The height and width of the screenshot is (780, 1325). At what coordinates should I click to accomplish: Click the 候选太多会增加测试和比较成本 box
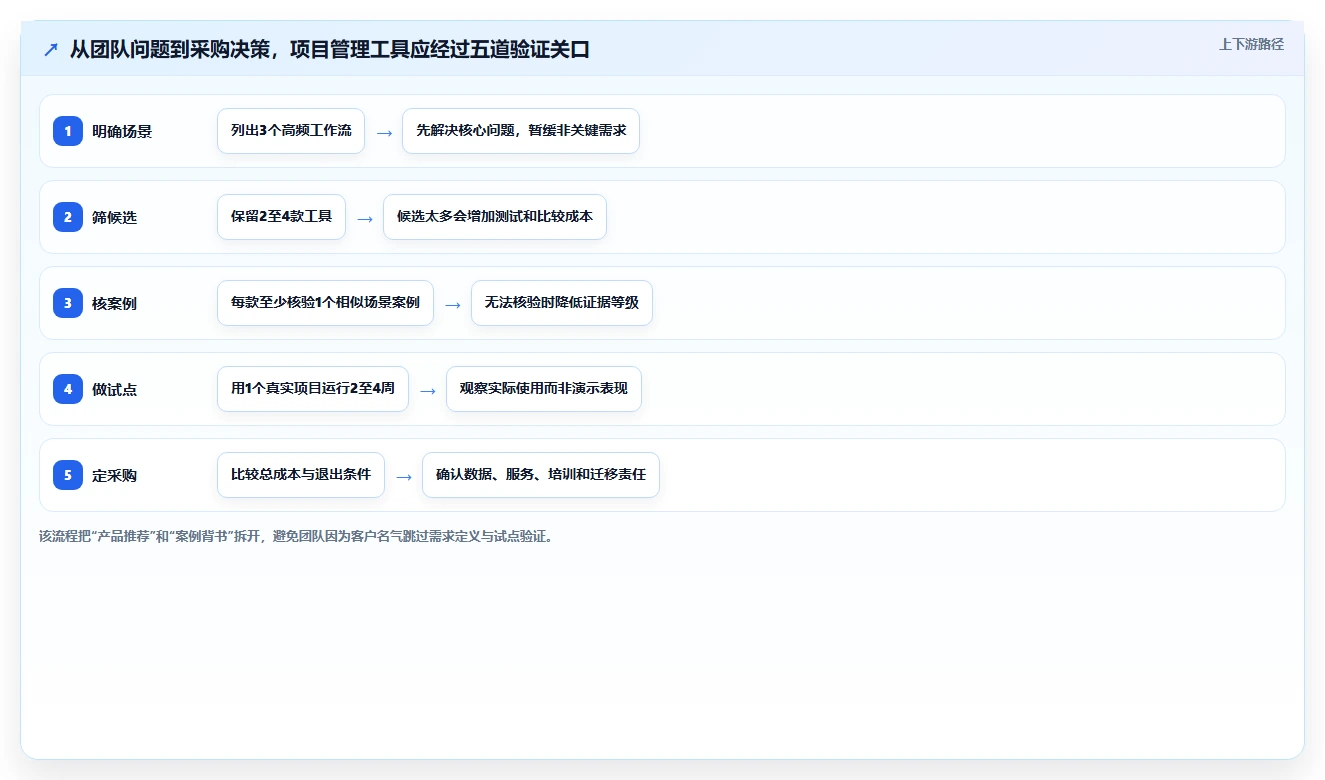click(x=495, y=217)
